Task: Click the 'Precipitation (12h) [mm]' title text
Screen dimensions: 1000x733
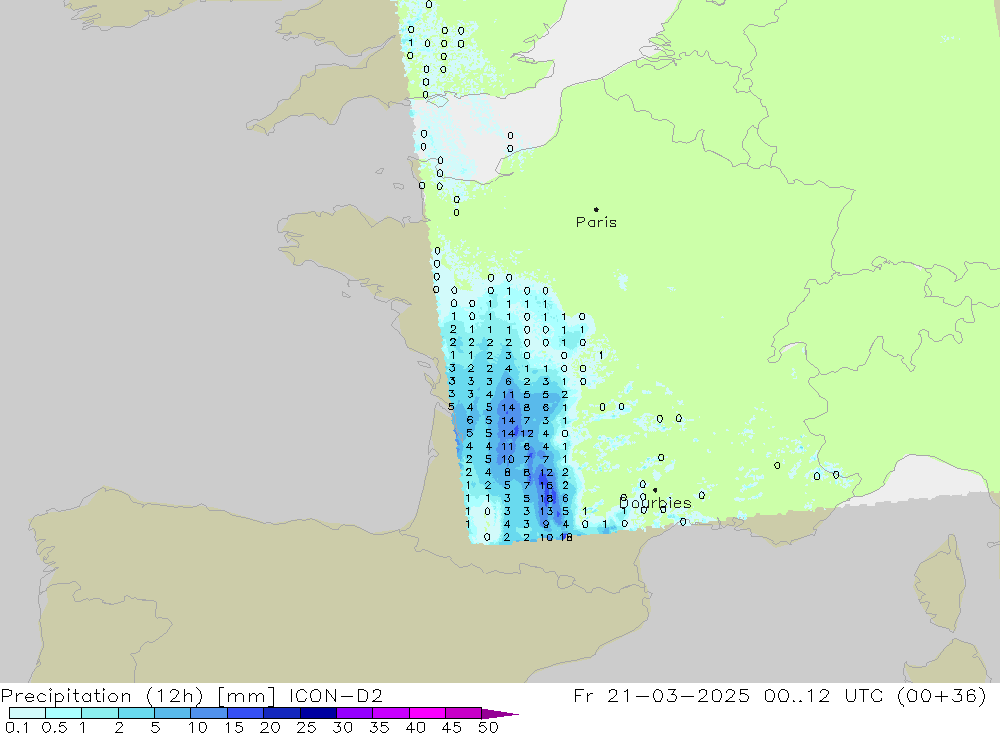Action: (138, 696)
